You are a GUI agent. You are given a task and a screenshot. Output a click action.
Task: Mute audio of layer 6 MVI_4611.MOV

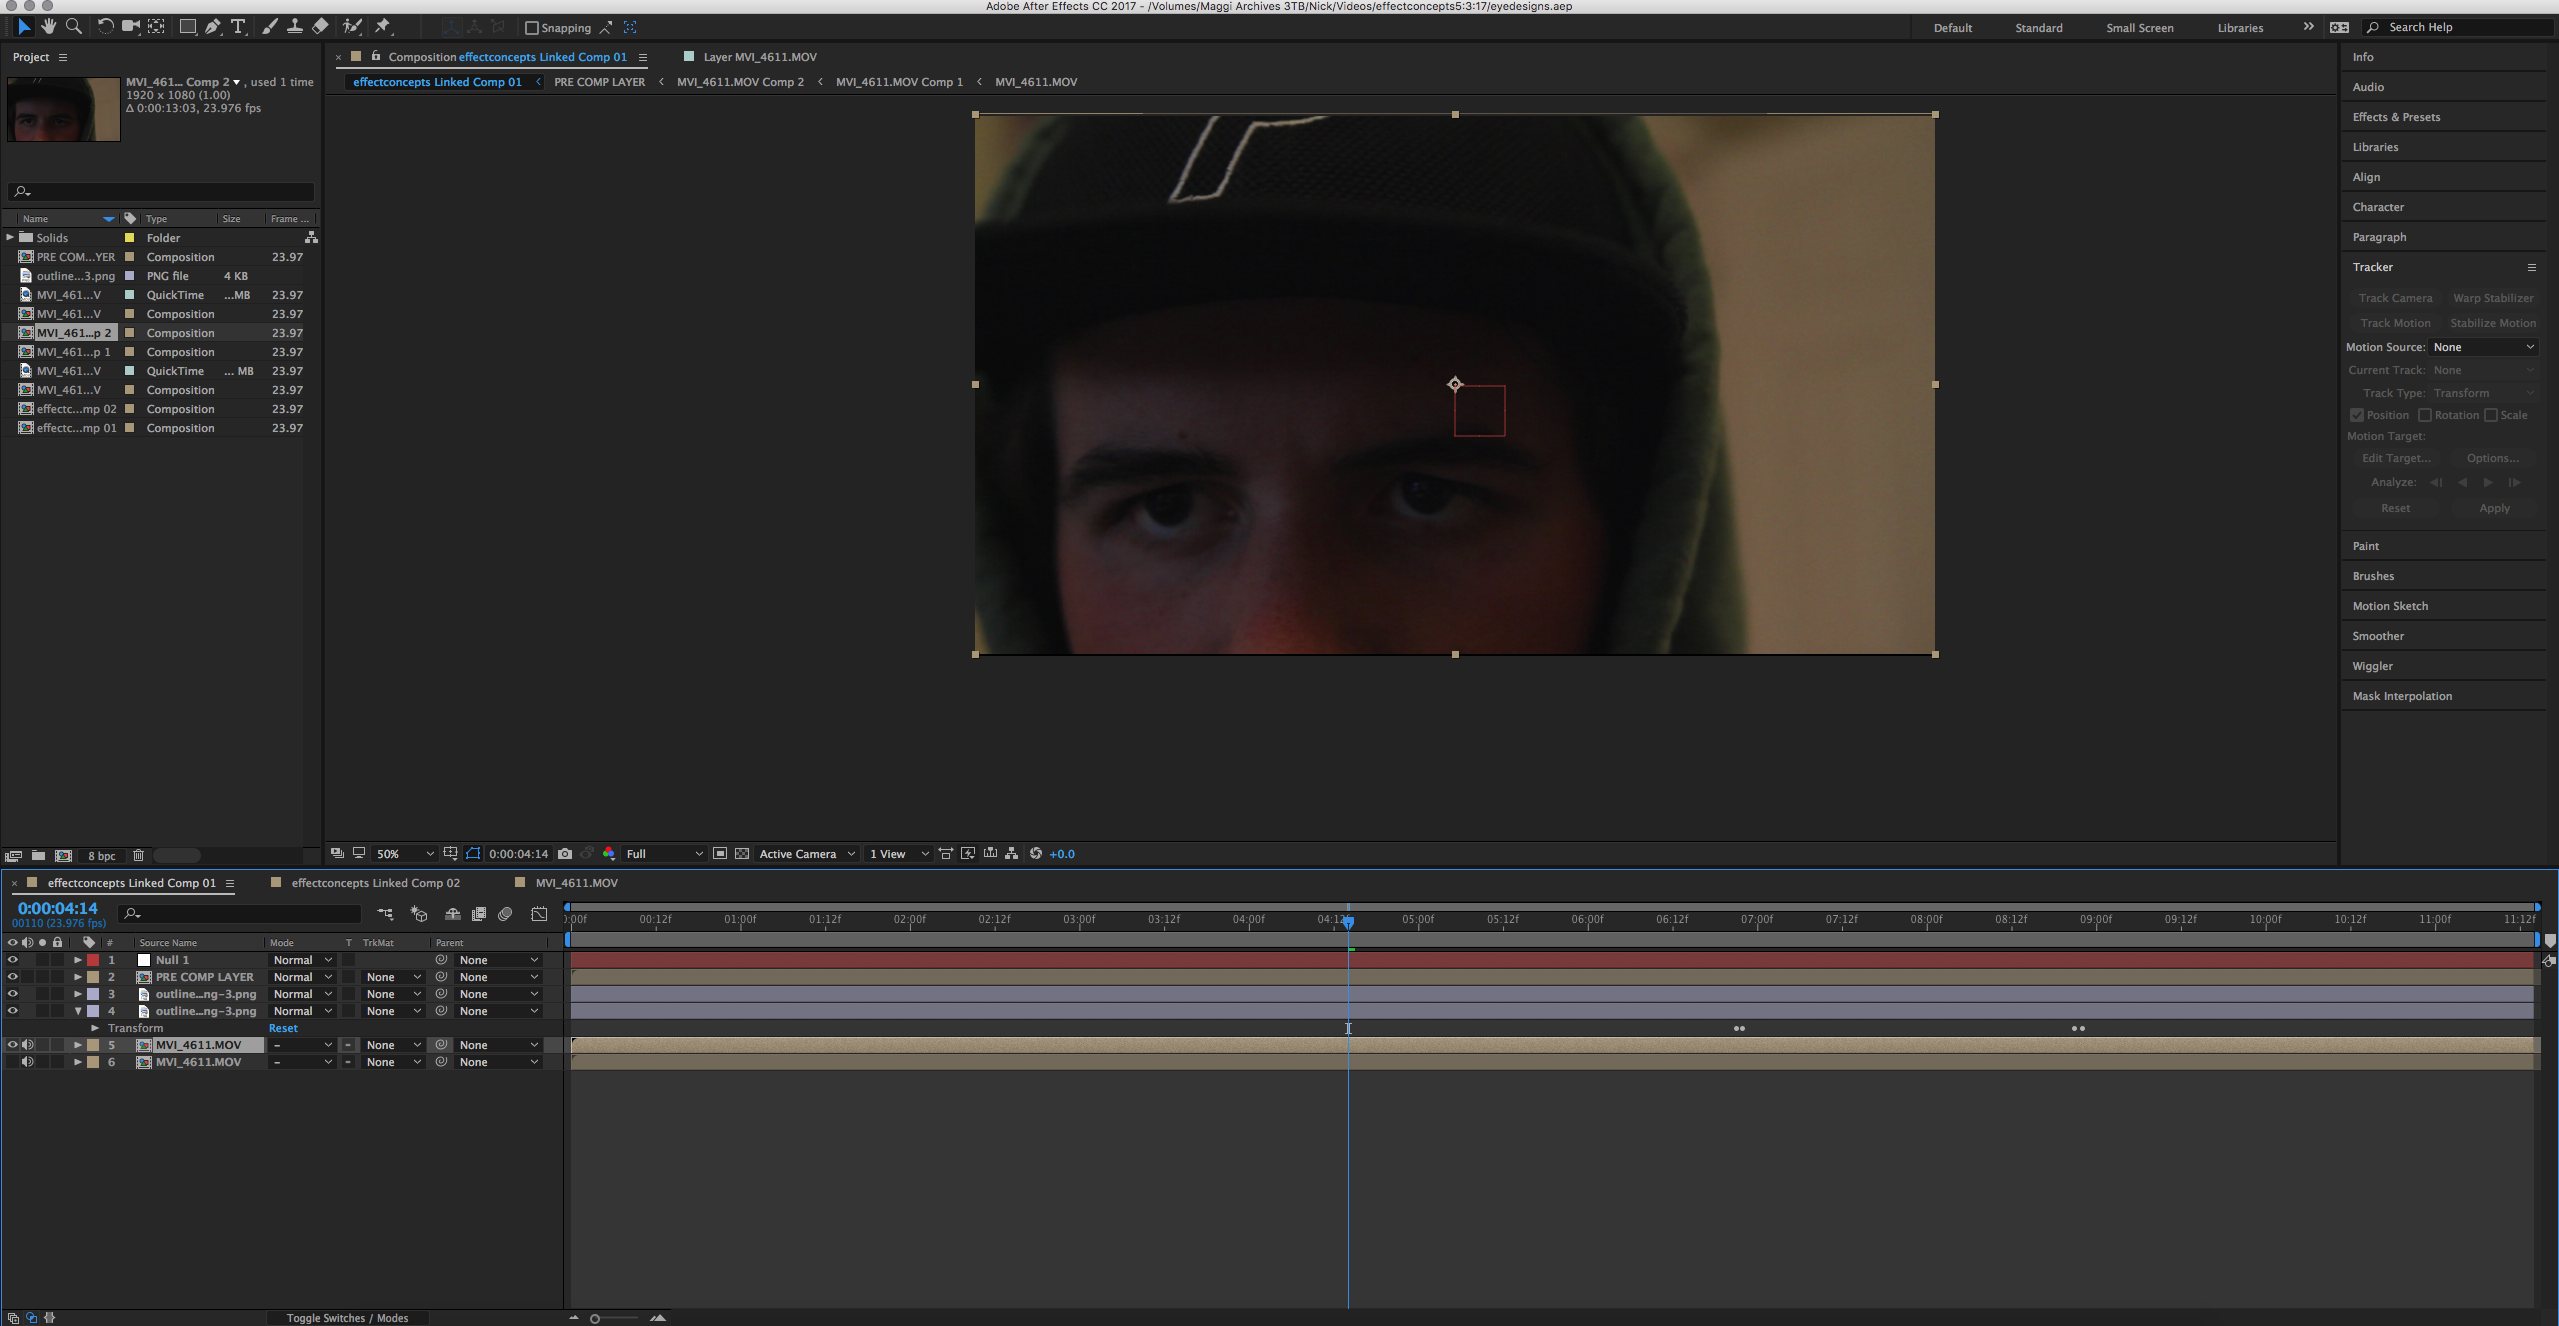pyautogui.click(x=27, y=1062)
